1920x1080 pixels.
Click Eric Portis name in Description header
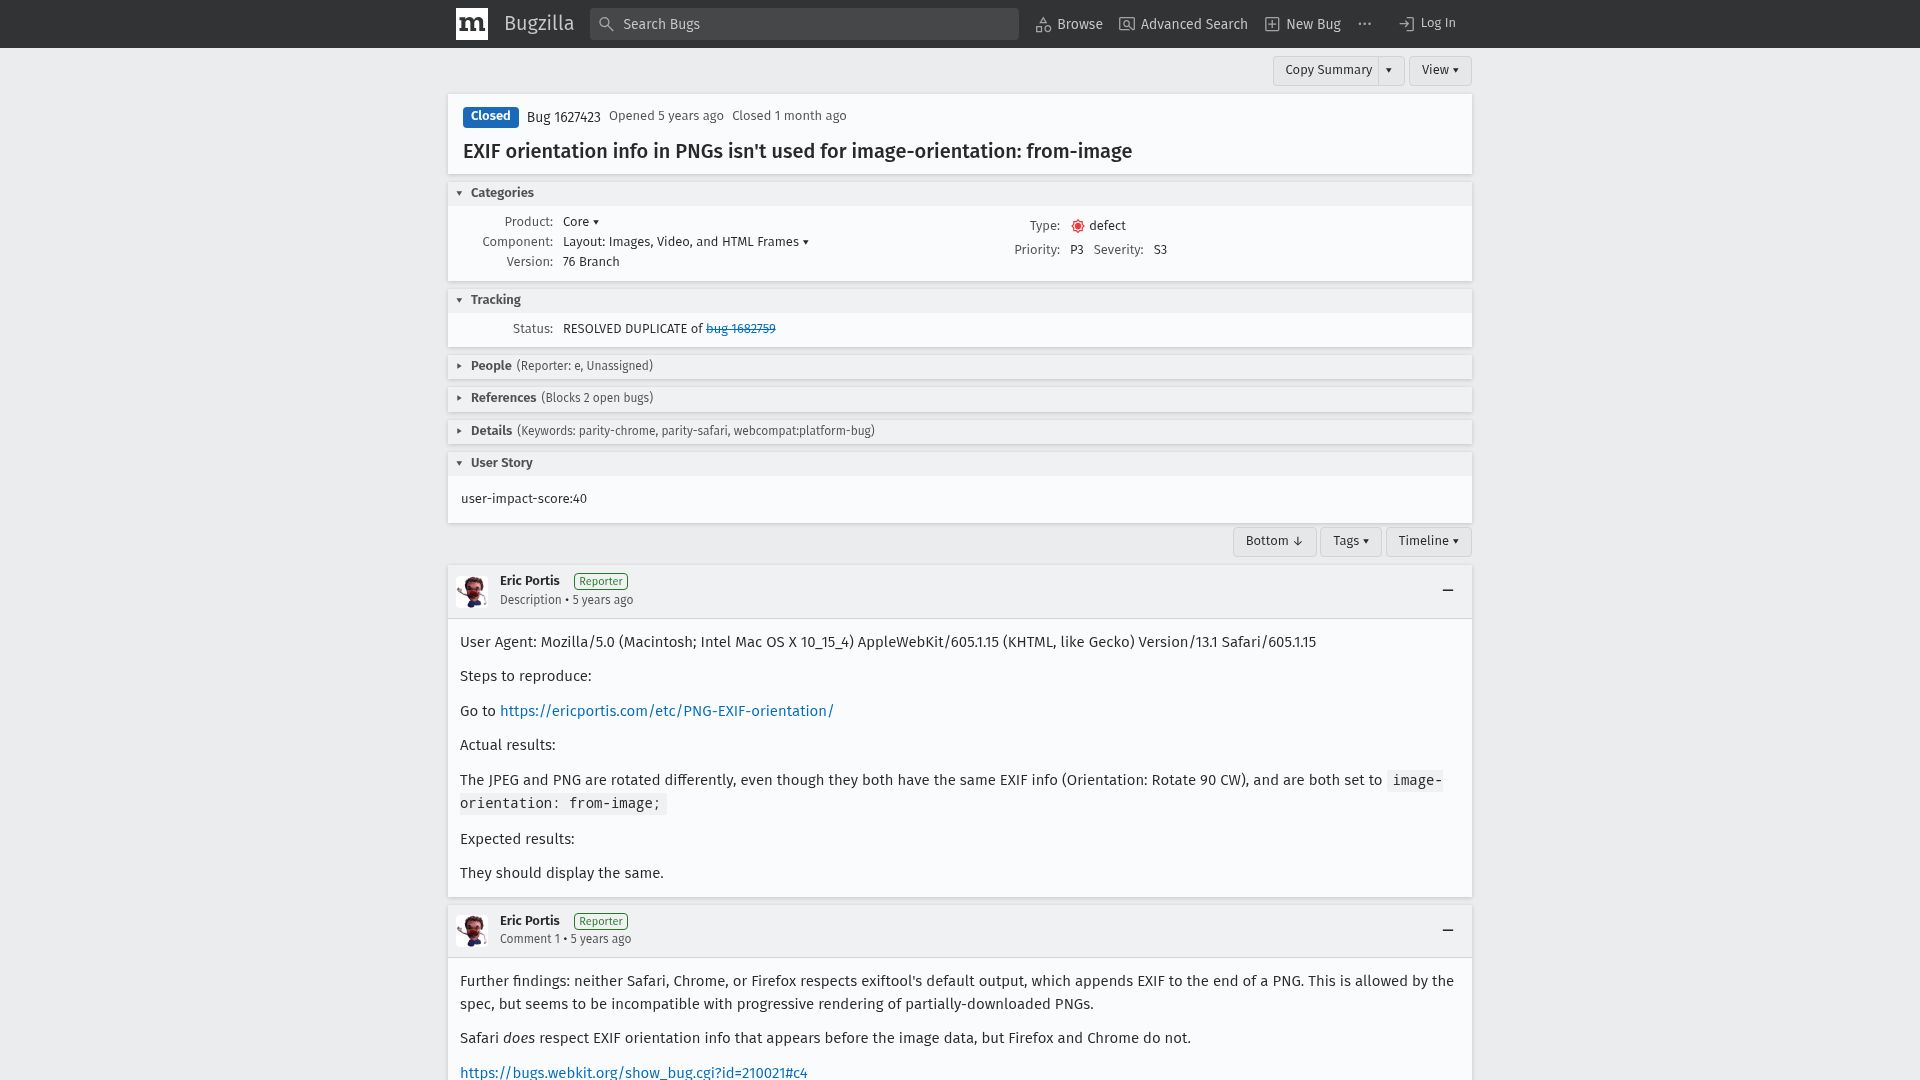pyautogui.click(x=529, y=581)
